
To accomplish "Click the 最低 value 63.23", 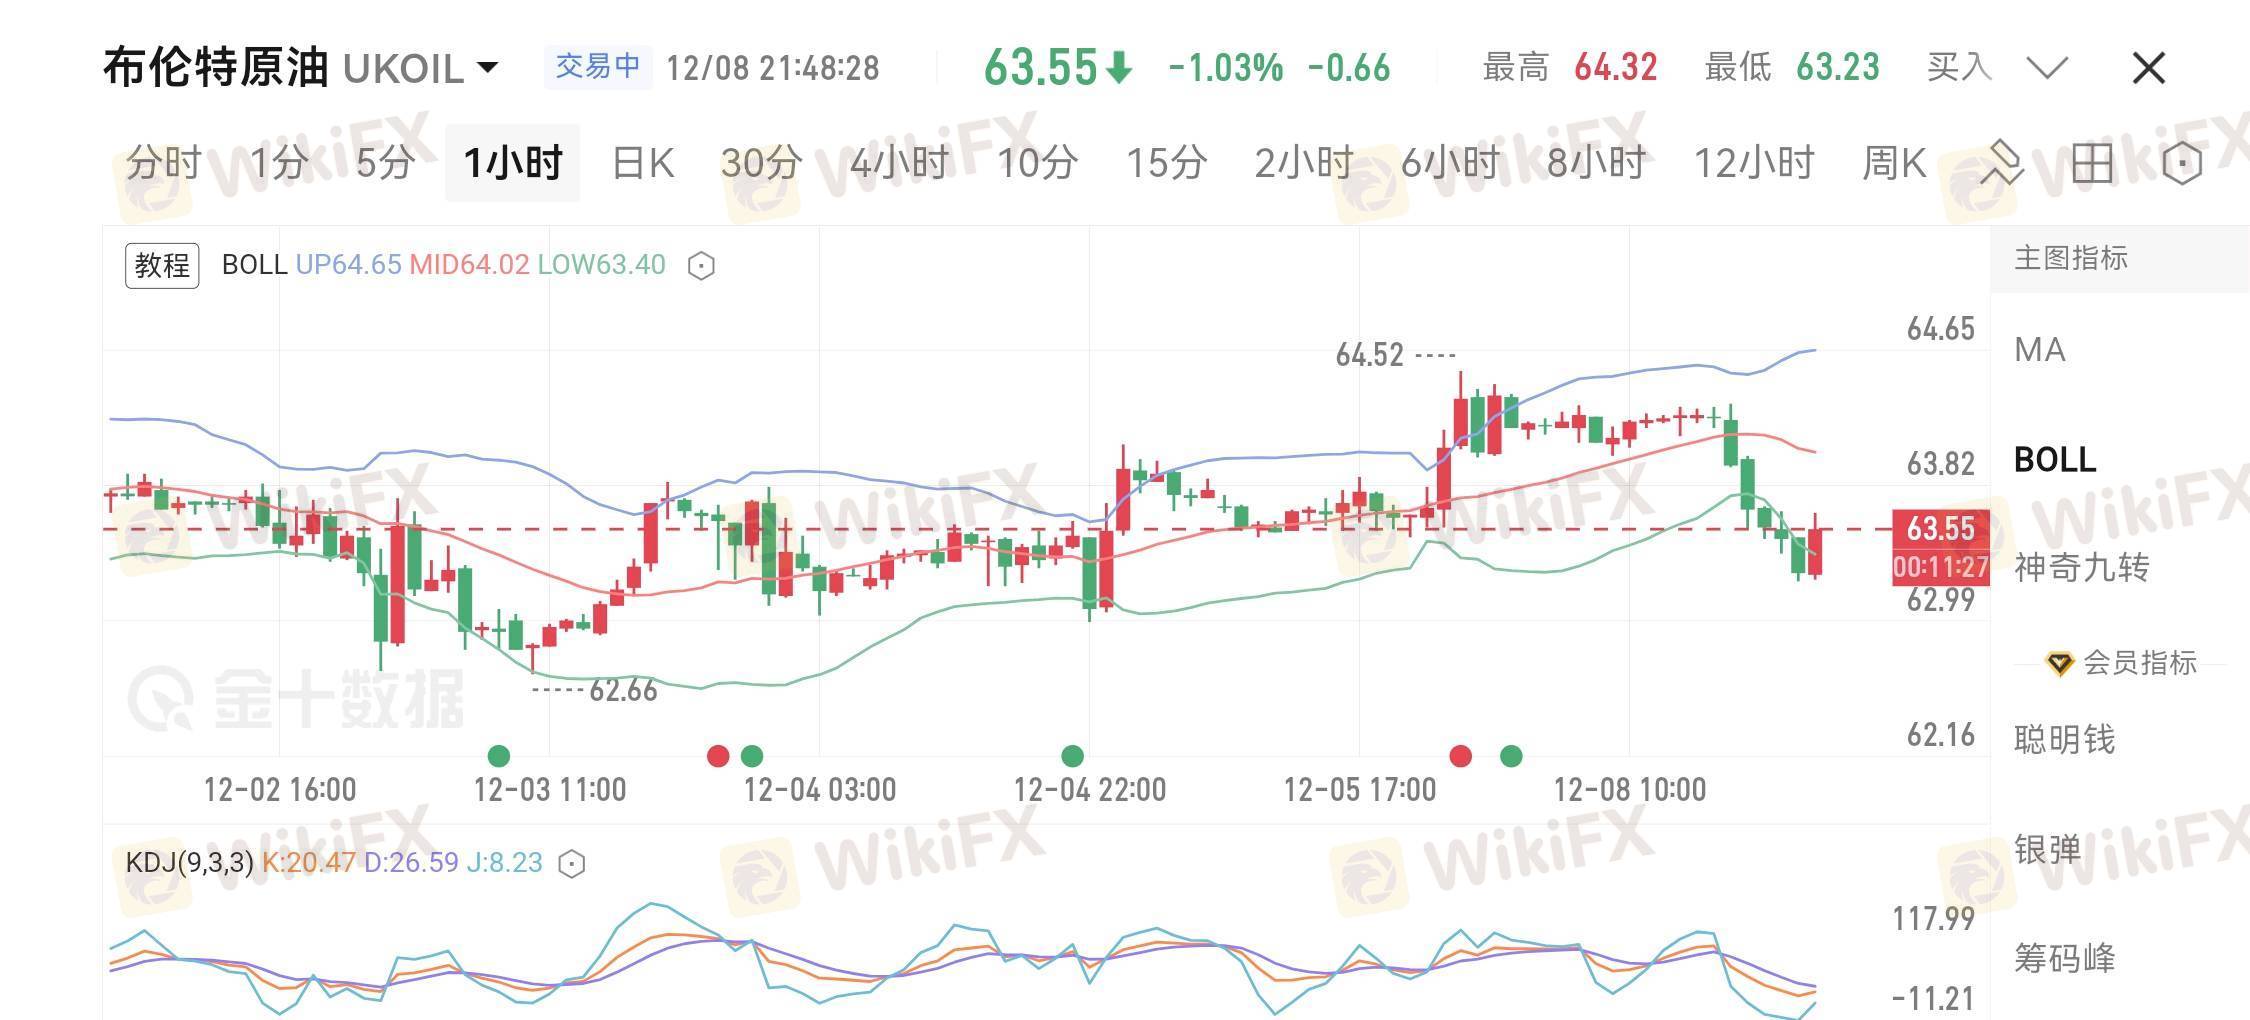I will point(1838,68).
